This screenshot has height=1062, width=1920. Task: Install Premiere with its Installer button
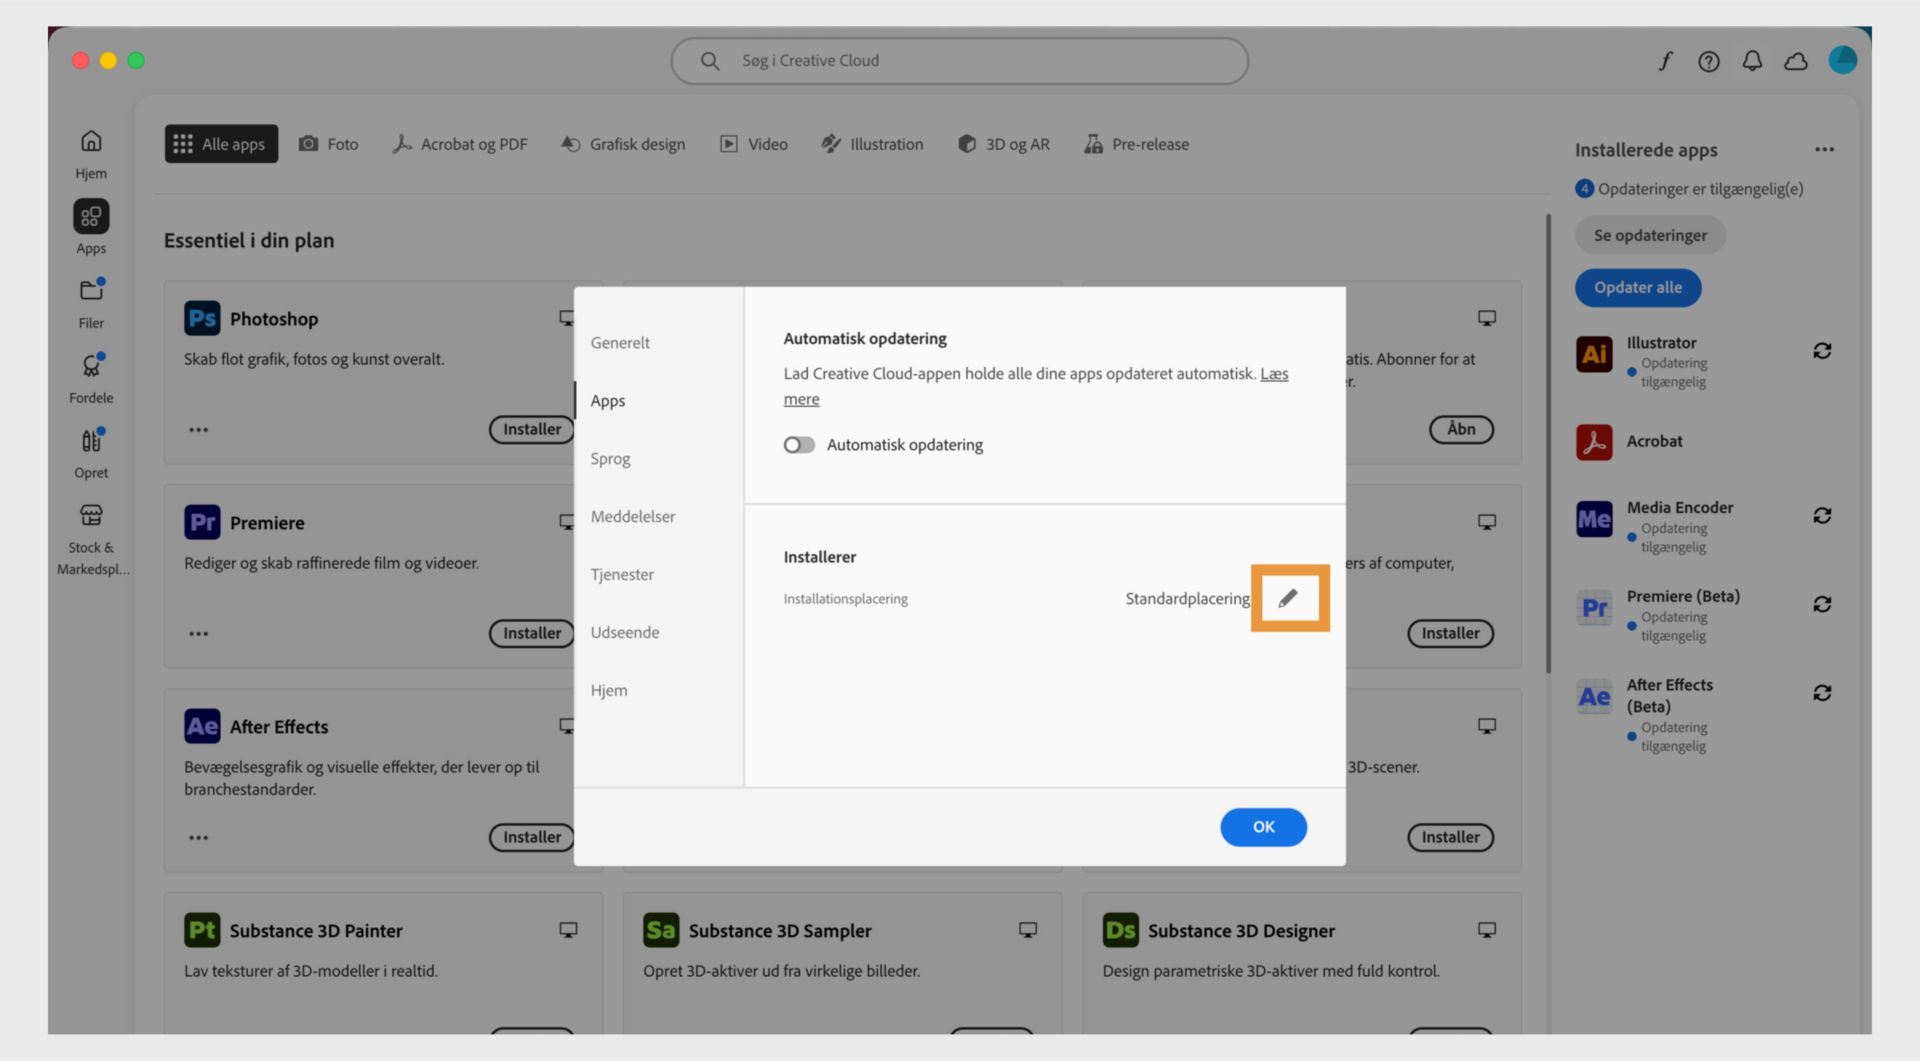[531, 633]
